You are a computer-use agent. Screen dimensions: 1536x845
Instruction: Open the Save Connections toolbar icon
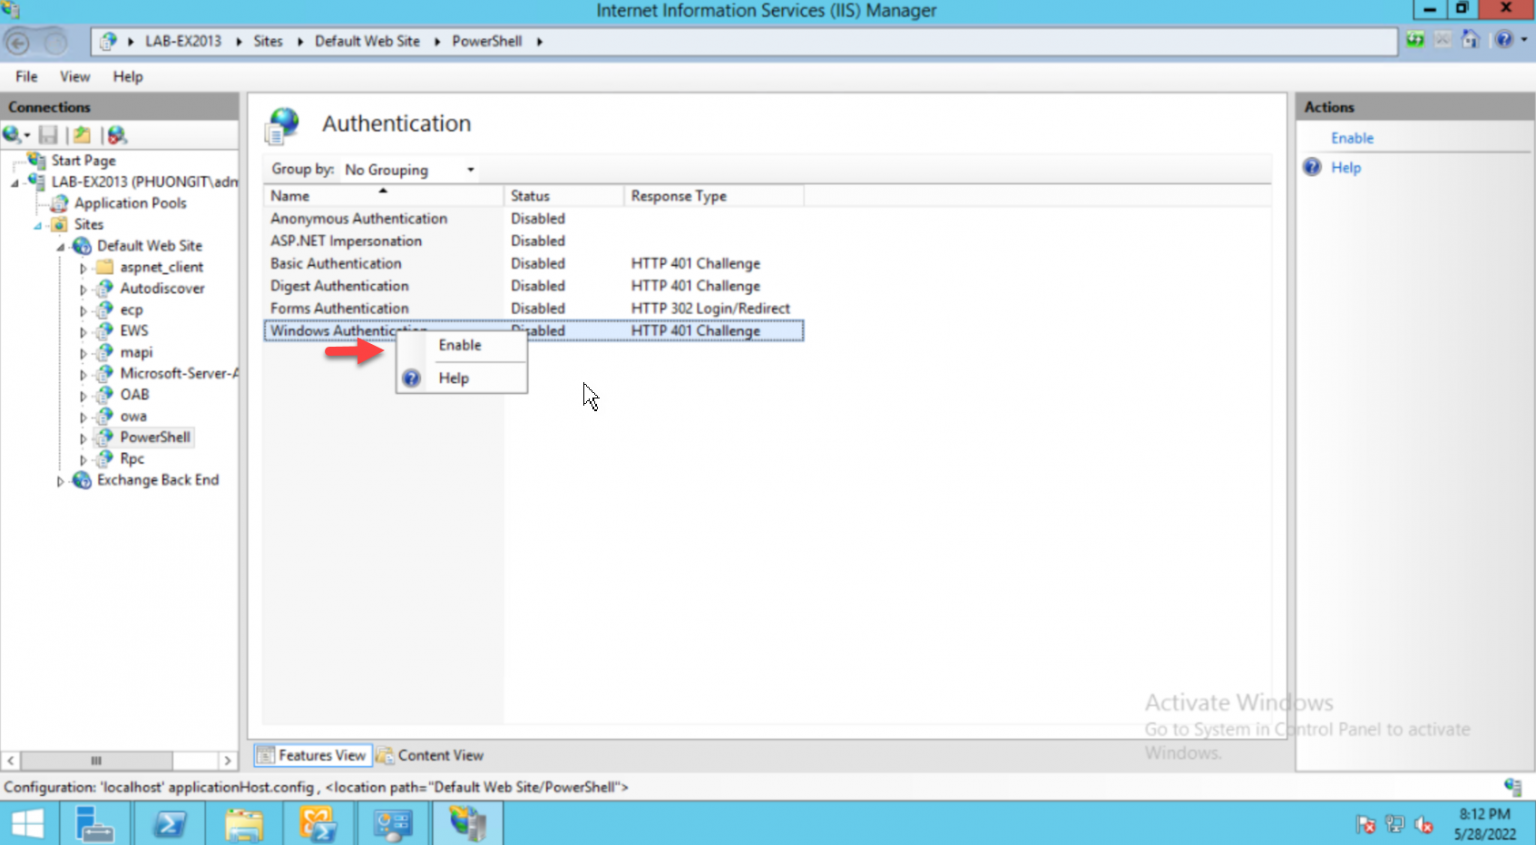coord(47,134)
